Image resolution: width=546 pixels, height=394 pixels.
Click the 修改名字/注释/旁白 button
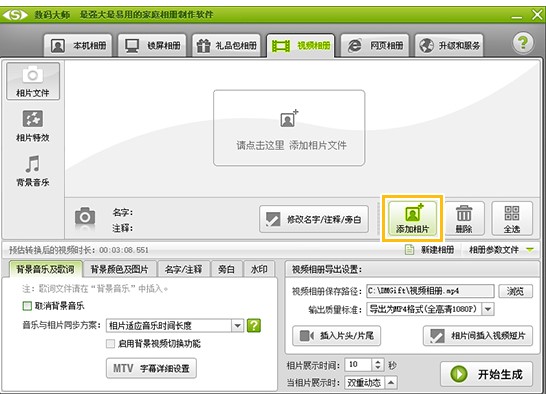(314, 219)
